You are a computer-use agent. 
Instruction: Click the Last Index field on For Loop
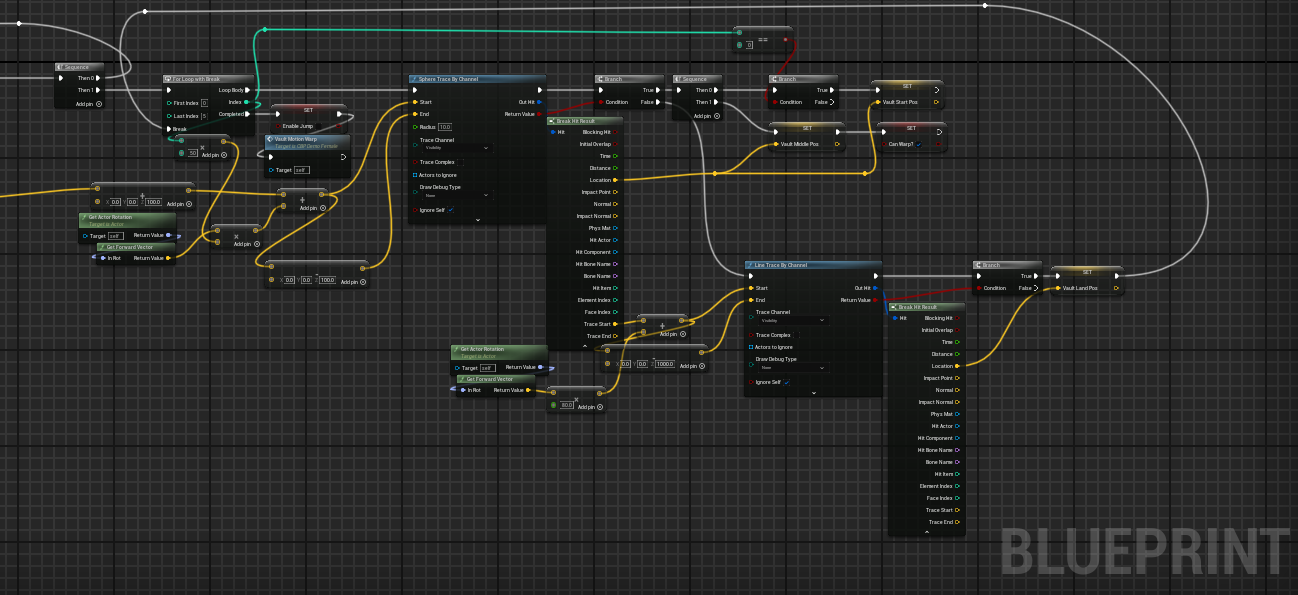pos(204,116)
